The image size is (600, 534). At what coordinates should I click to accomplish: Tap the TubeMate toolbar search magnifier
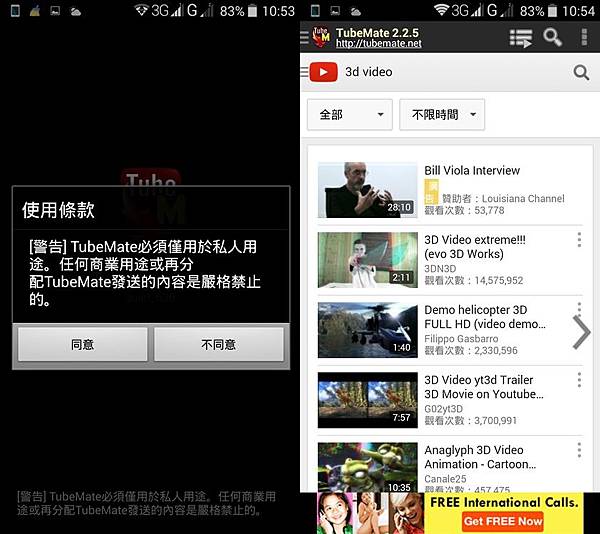553,37
